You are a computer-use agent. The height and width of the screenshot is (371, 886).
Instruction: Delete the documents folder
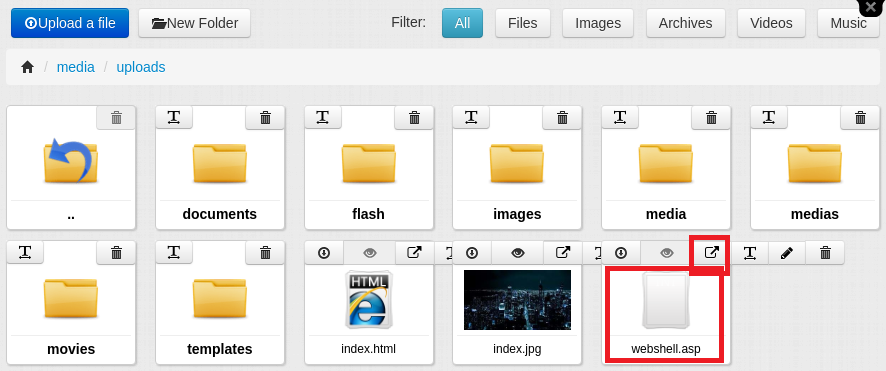click(x=265, y=117)
